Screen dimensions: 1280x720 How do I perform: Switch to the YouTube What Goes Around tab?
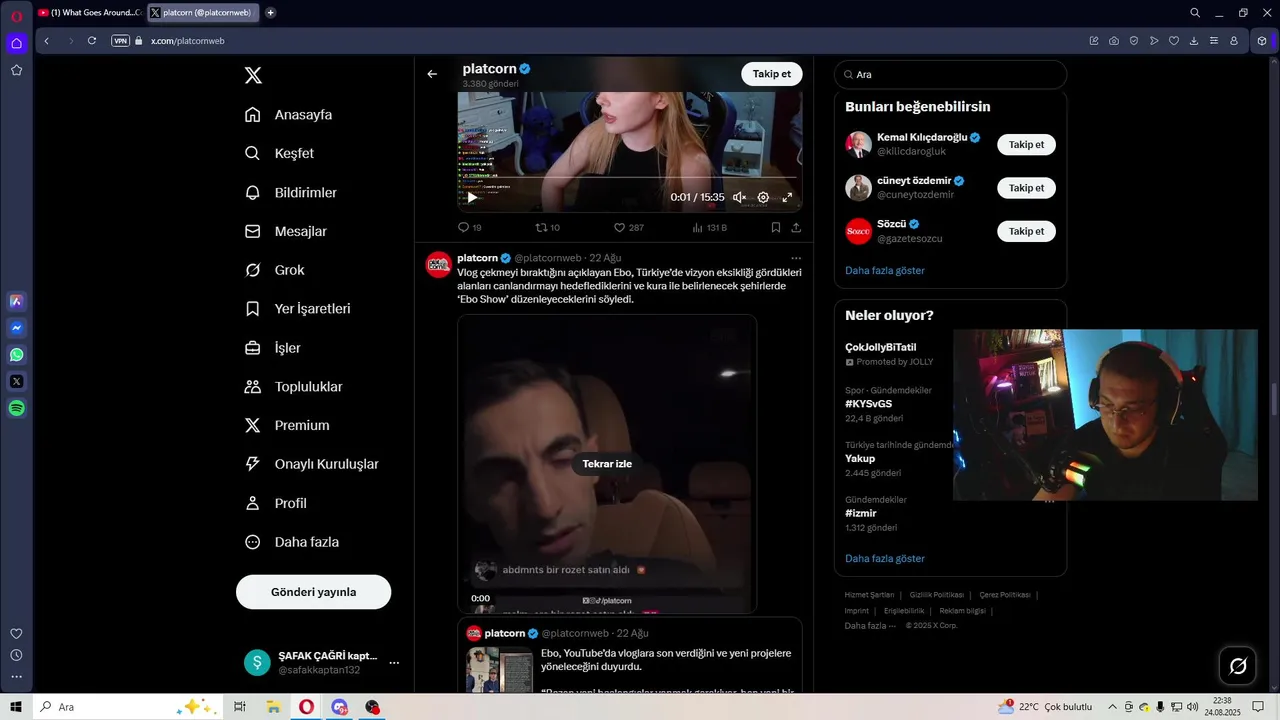90,13
